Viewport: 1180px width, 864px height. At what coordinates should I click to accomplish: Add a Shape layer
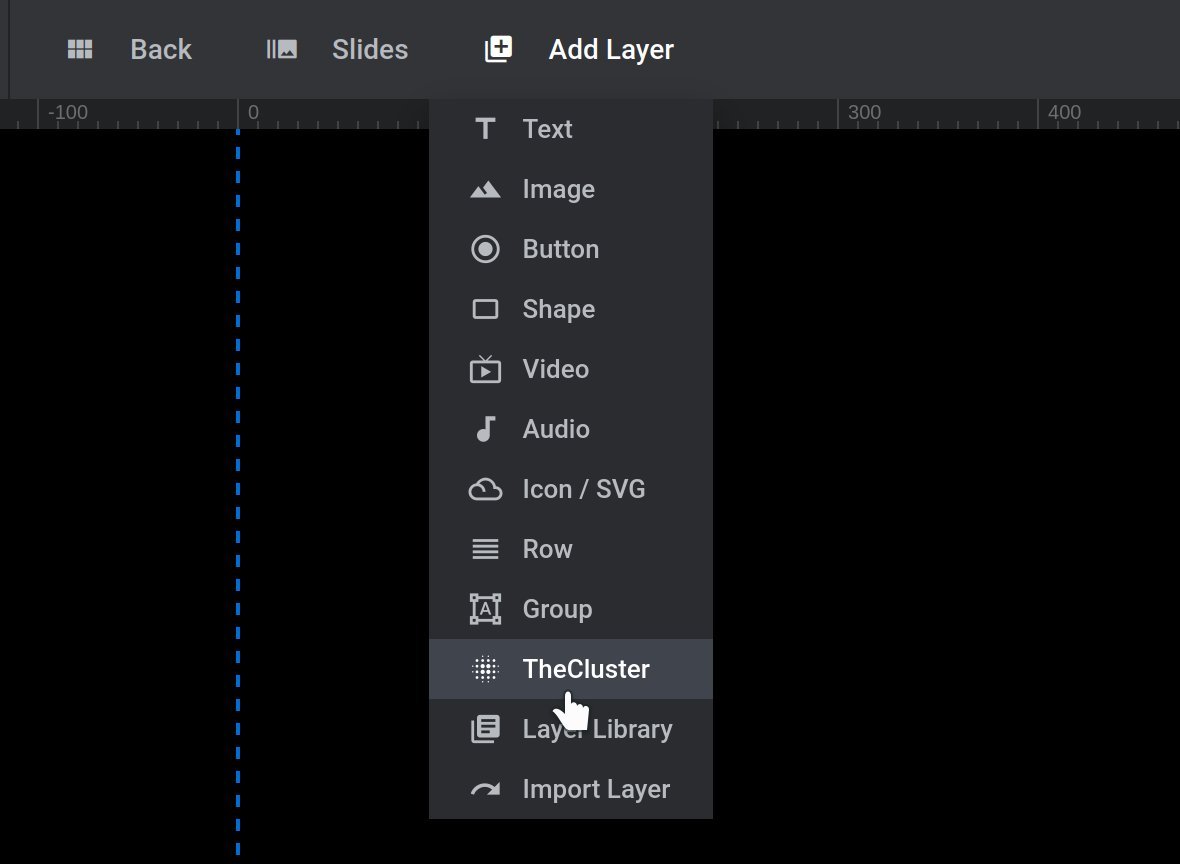click(x=570, y=309)
